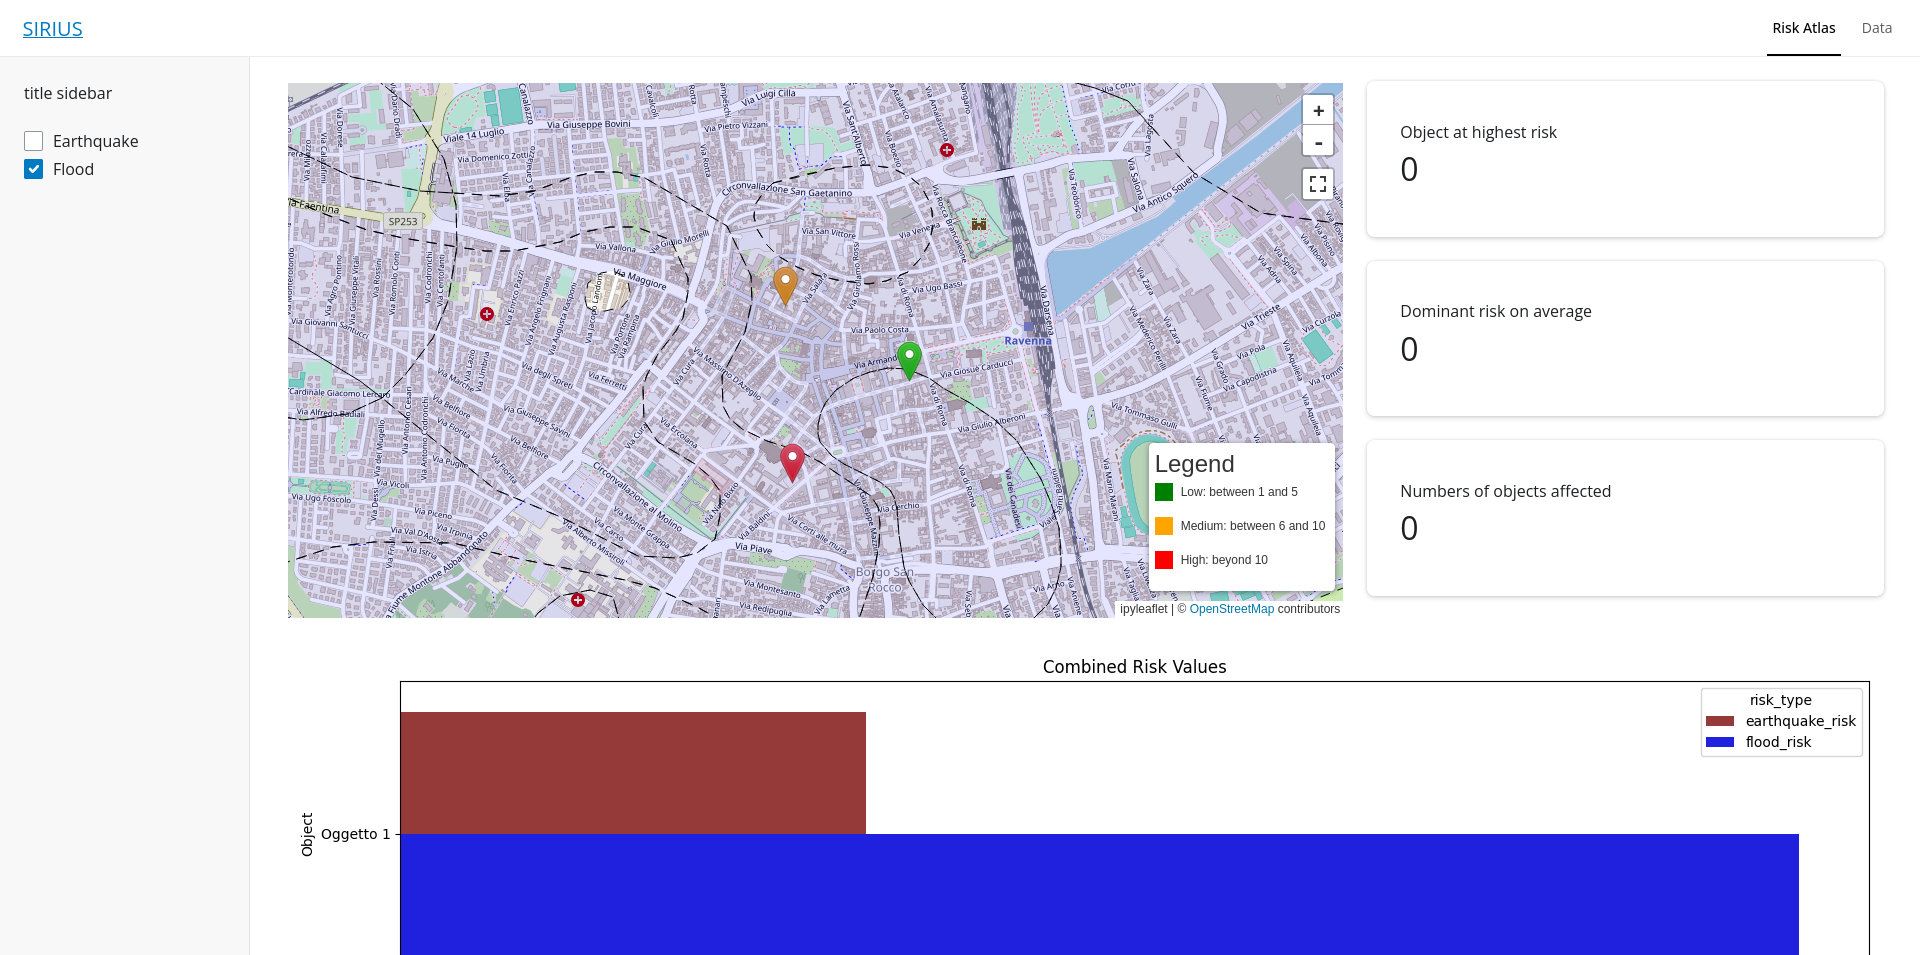Click hospital icon near Via Sant'Alberto
Image resolution: width=1920 pixels, height=955 pixels.
(947, 150)
